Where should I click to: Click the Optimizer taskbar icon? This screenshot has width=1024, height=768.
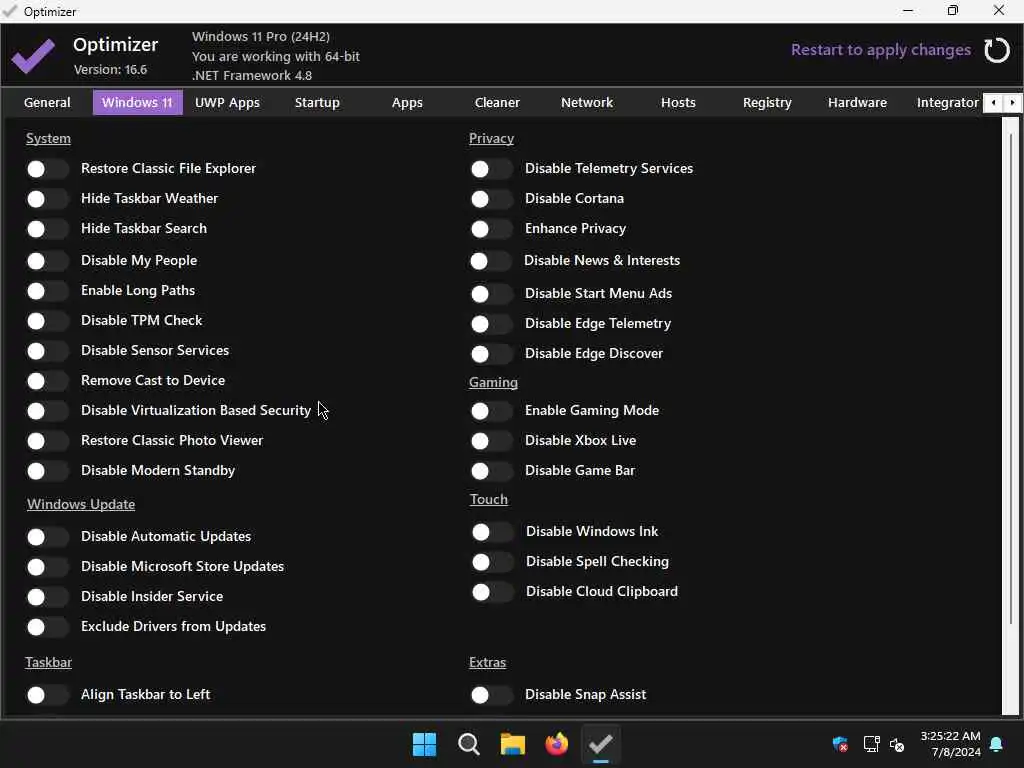(x=600, y=744)
